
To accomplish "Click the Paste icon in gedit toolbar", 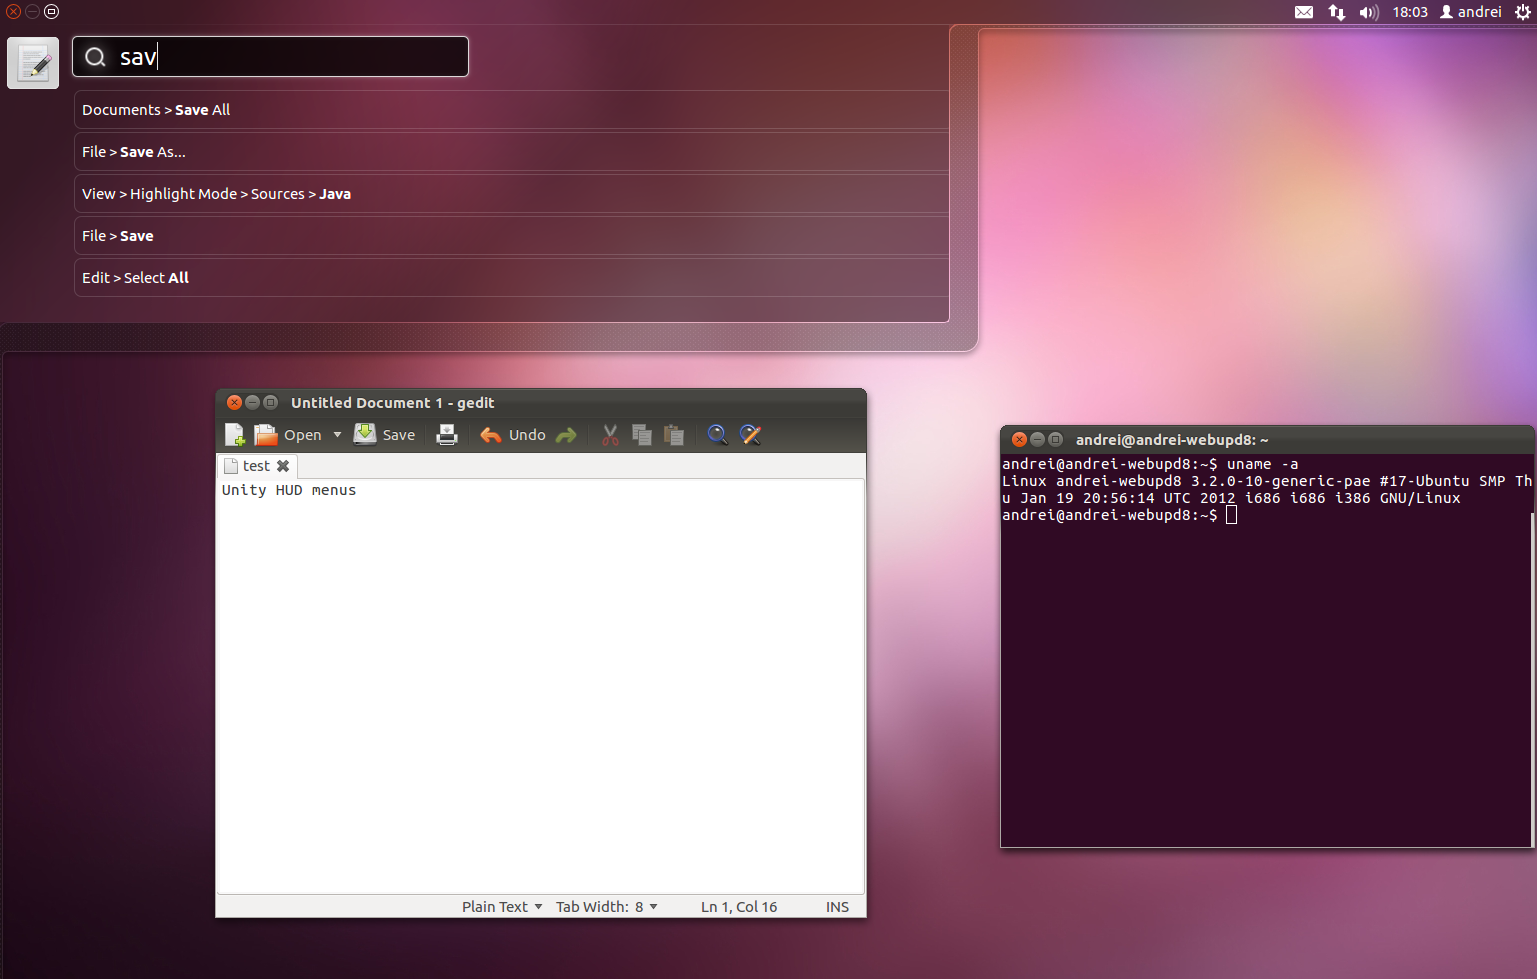I will 673,434.
